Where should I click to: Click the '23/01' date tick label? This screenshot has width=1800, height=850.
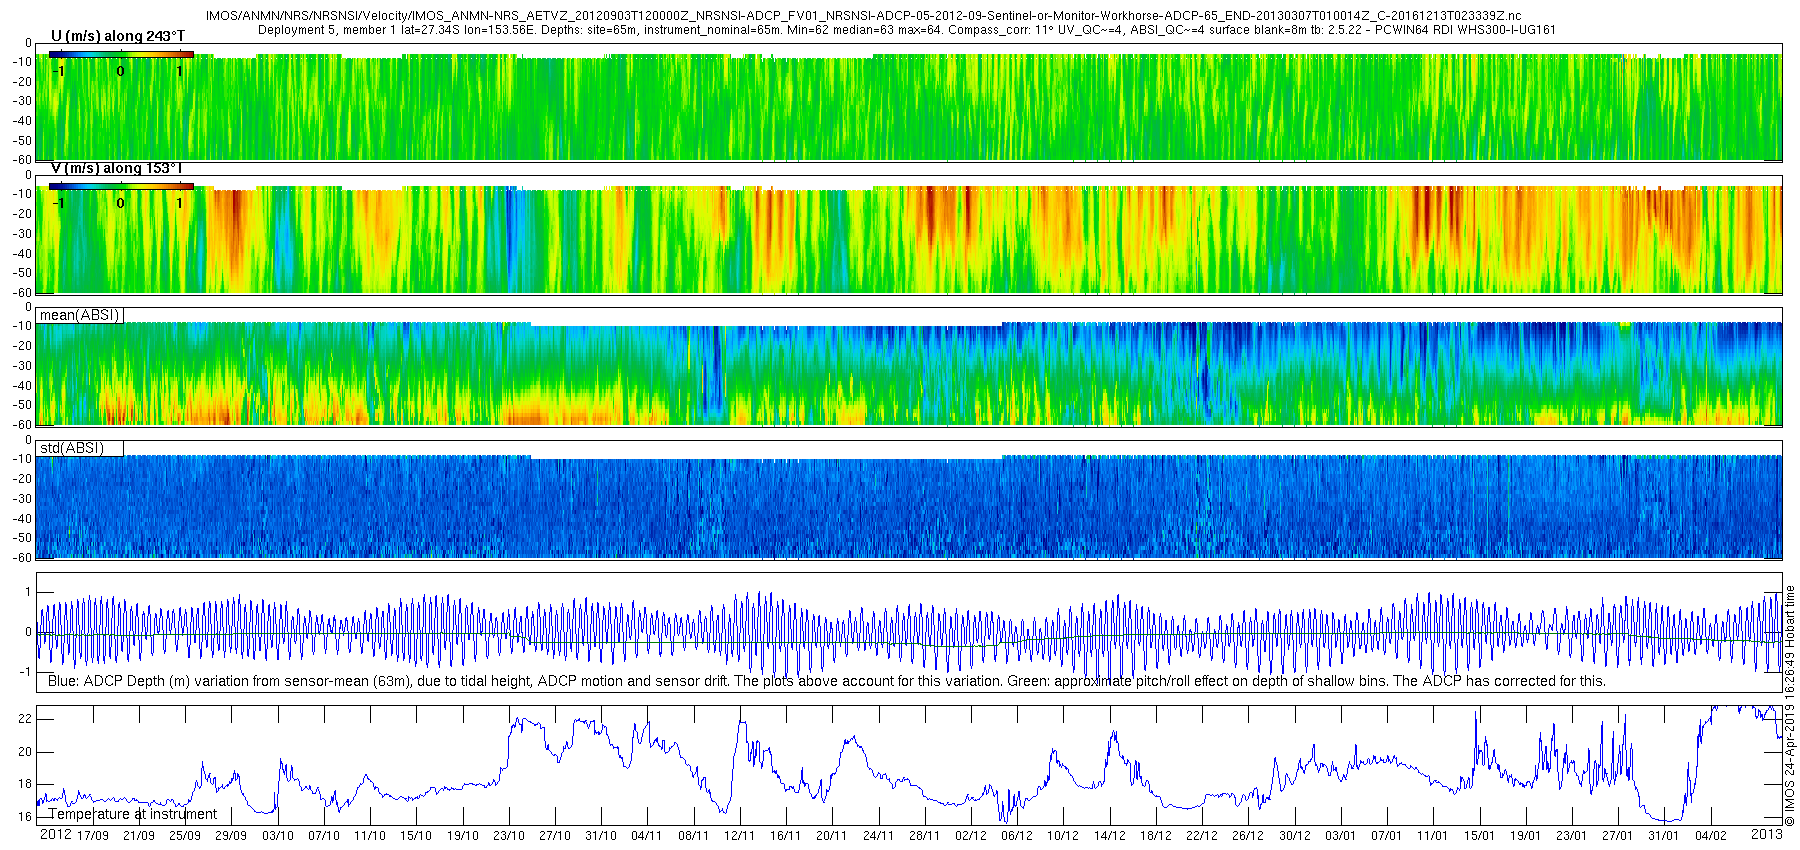[1572, 836]
